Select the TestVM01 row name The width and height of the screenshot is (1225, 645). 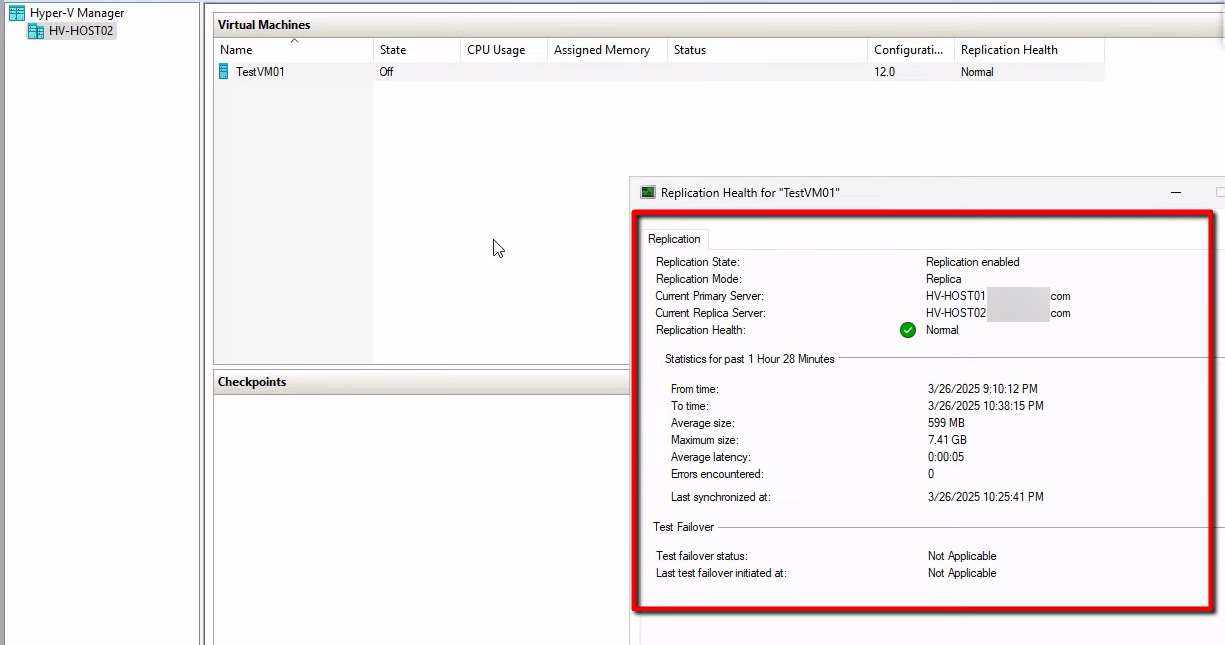point(260,72)
